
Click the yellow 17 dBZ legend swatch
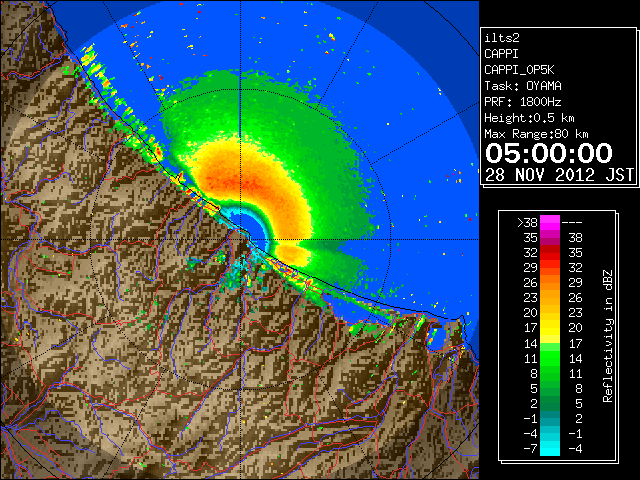point(550,328)
